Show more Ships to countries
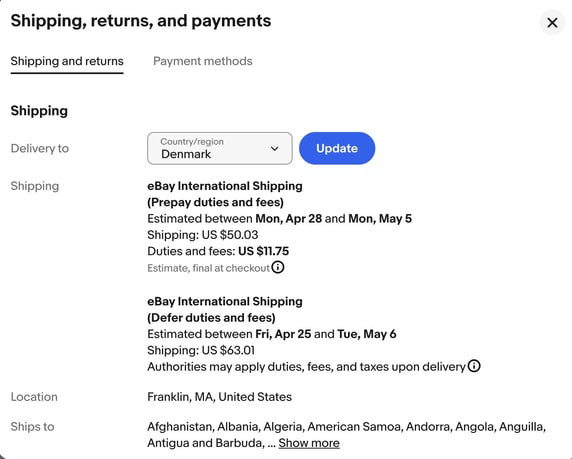 (x=309, y=443)
